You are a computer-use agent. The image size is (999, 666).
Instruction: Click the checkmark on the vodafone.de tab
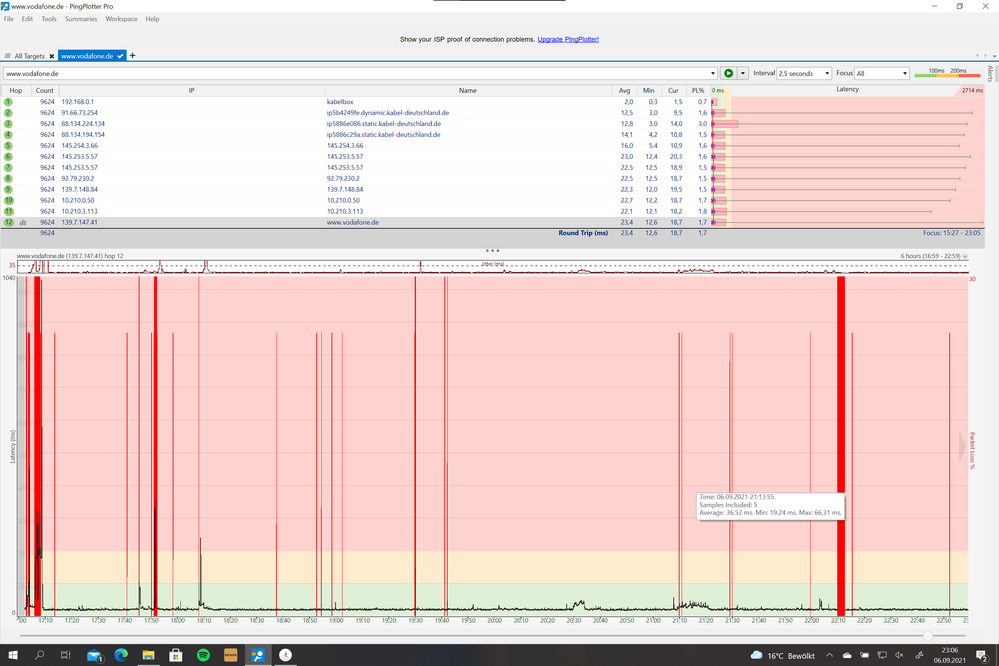coord(120,56)
